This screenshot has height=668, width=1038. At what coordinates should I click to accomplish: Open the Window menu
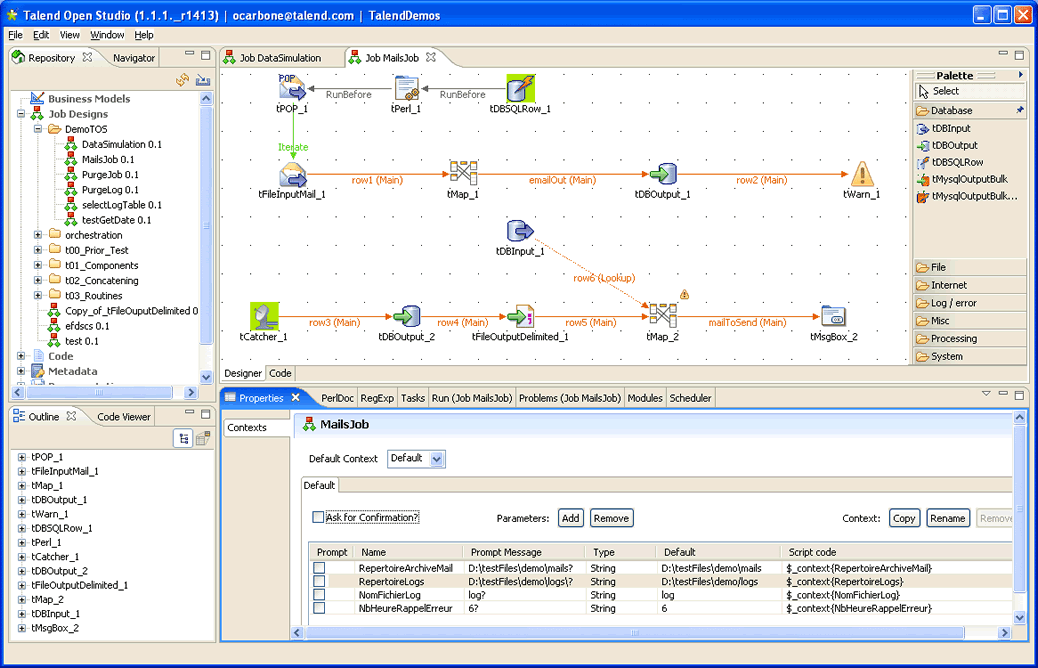[x=107, y=35]
